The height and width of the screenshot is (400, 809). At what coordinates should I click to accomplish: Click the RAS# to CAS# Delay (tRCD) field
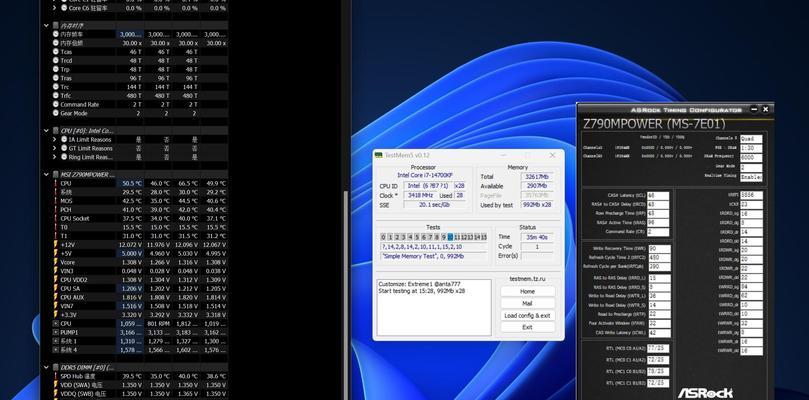[658, 205]
